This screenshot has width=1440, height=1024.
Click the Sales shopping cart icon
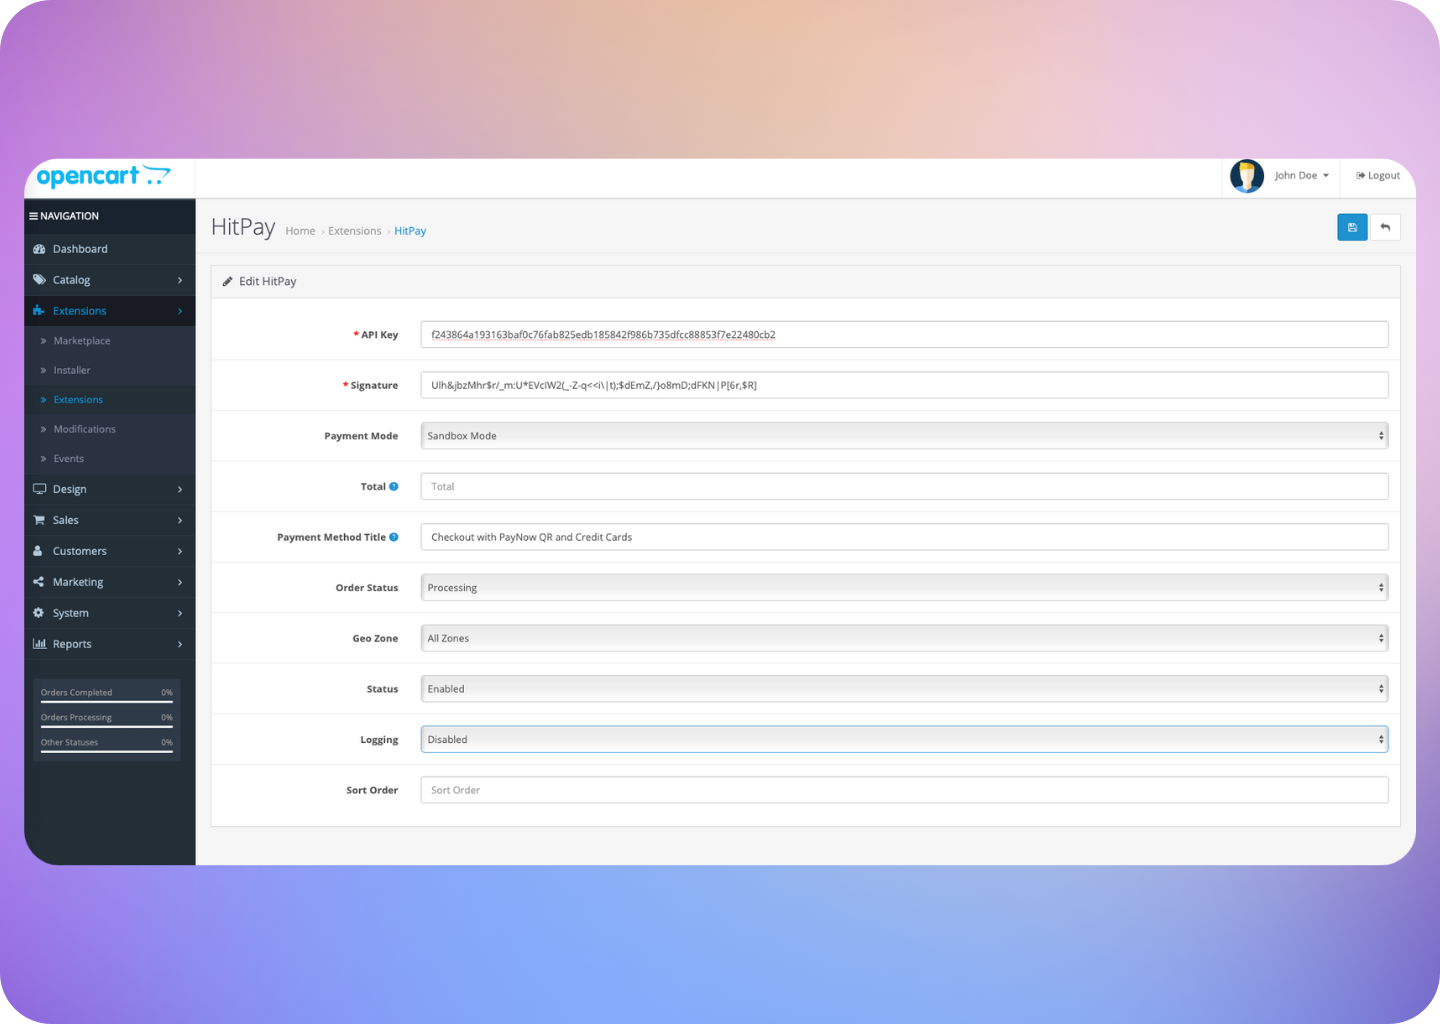(x=39, y=520)
